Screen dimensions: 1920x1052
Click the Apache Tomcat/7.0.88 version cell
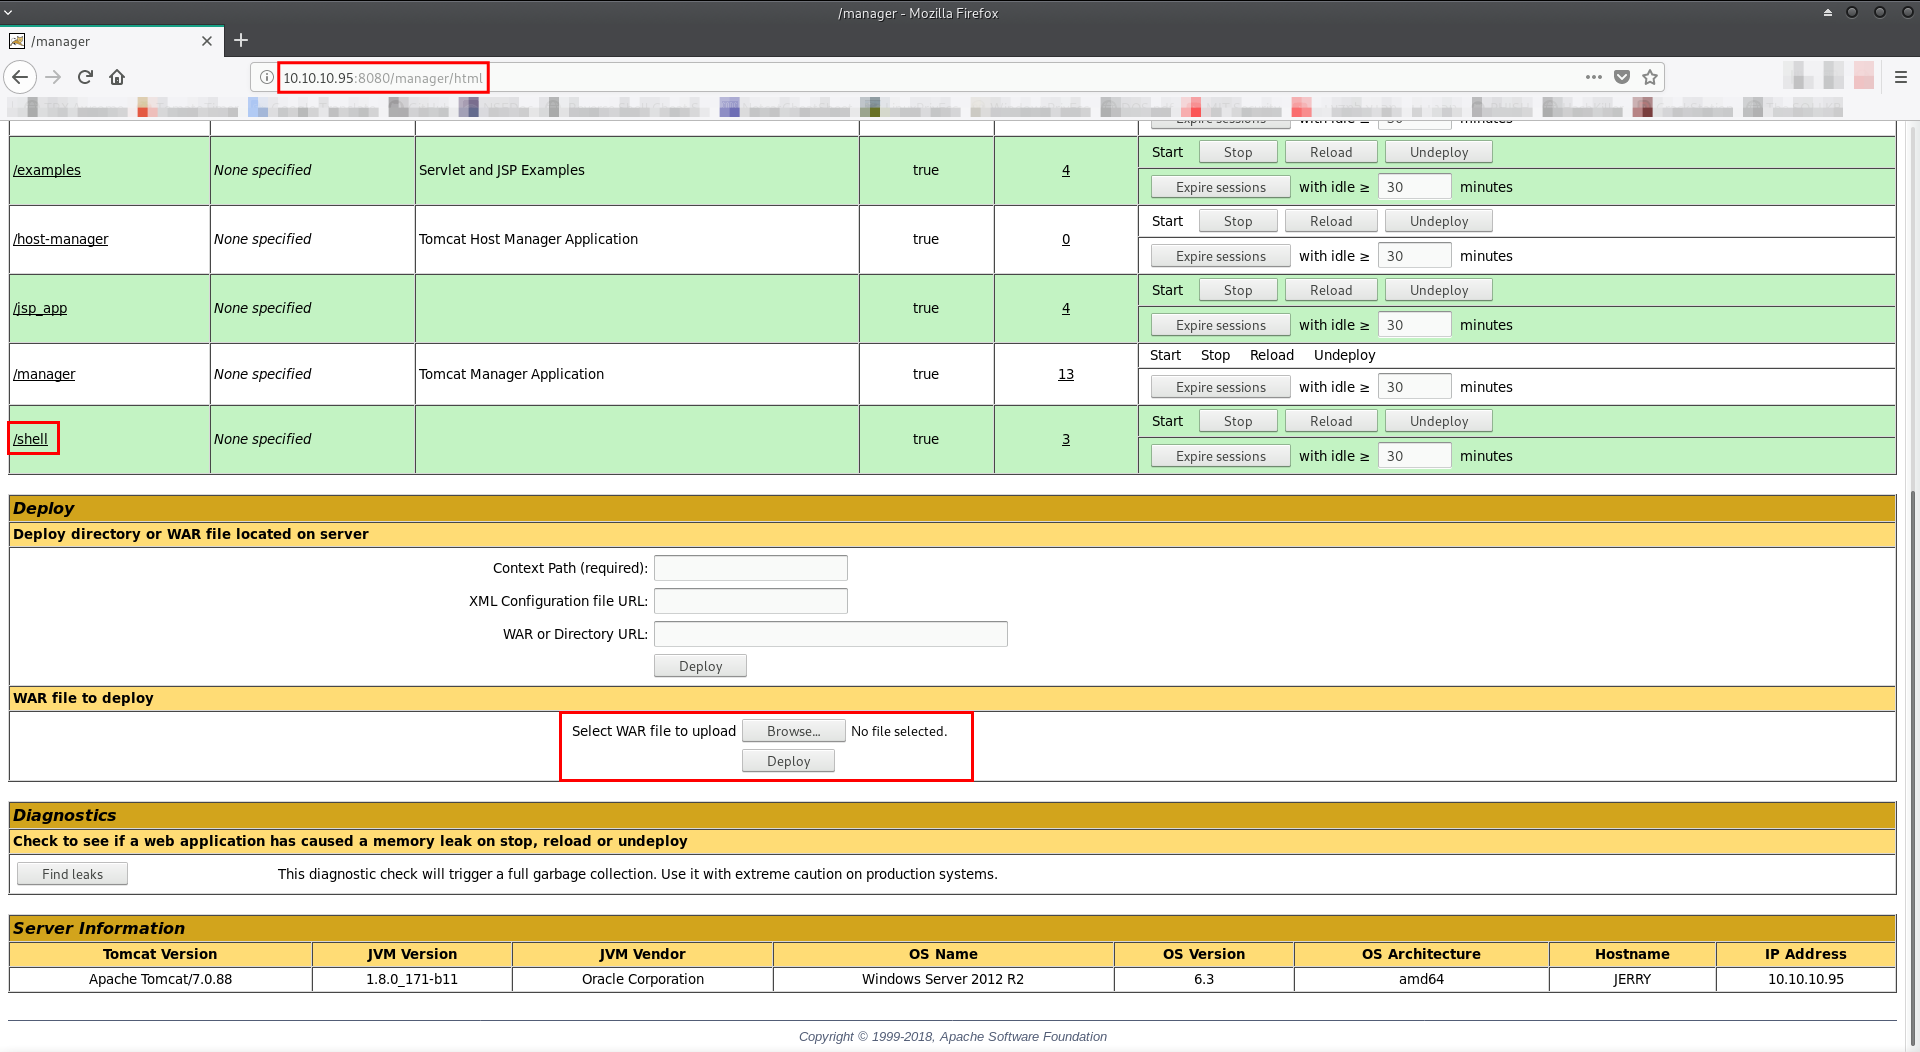pyautogui.click(x=160, y=979)
